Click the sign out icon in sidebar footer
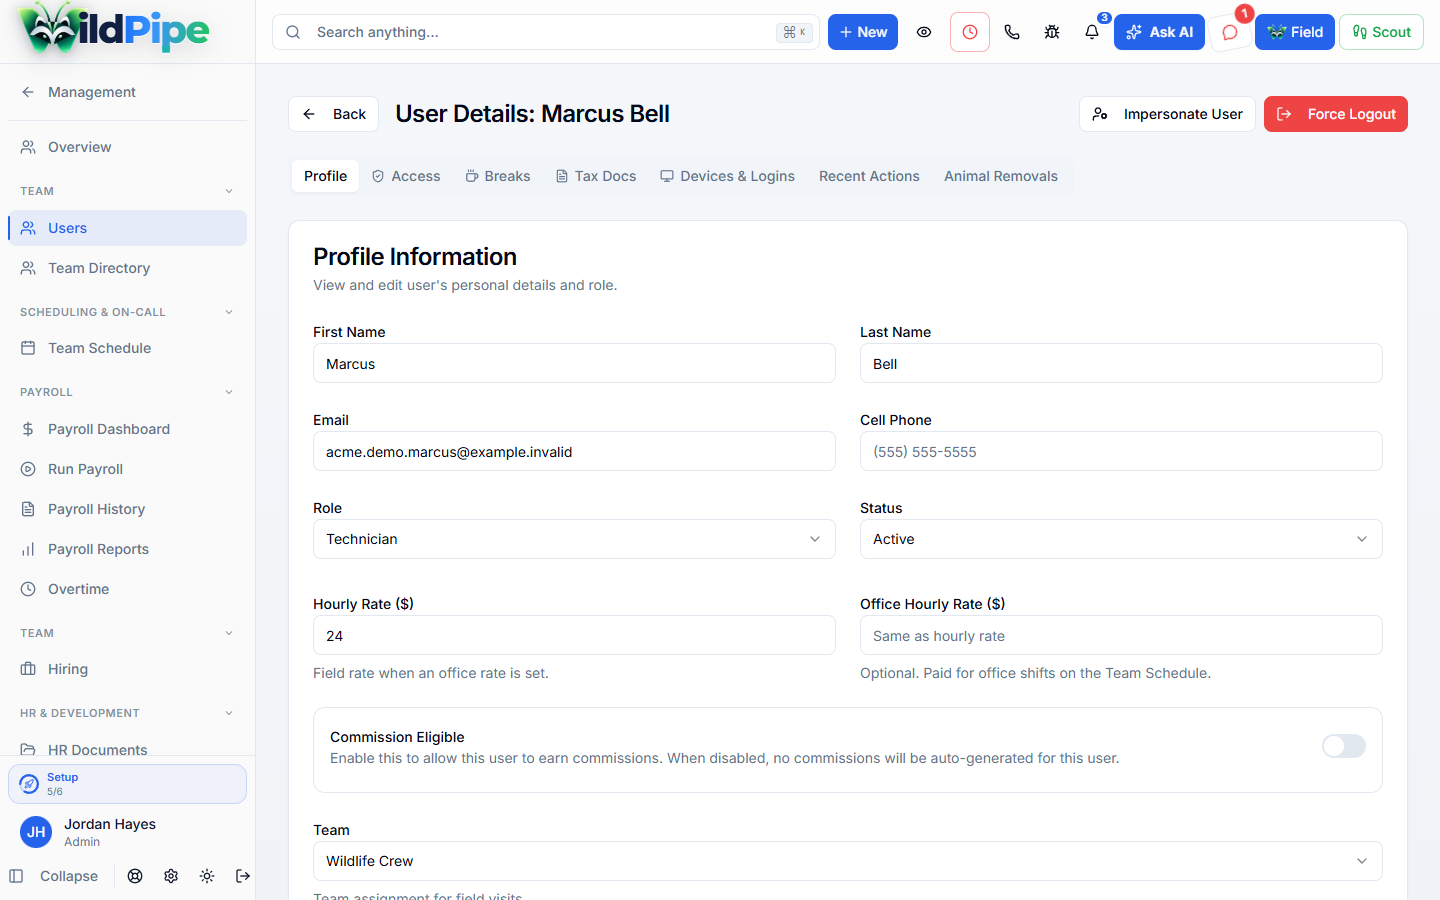1440x900 pixels. click(243, 876)
